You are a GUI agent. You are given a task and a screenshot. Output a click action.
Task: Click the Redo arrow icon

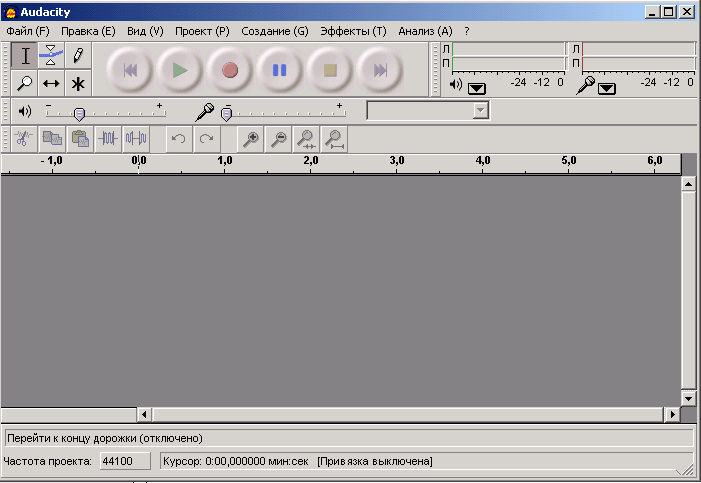click(207, 139)
